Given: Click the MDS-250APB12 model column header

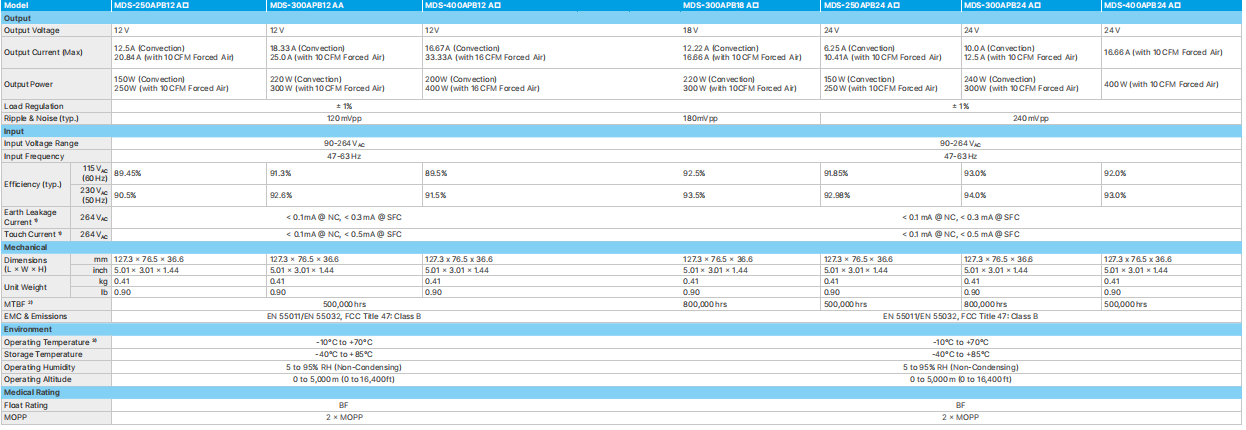Looking at the screenshot, I should point(150,5).
